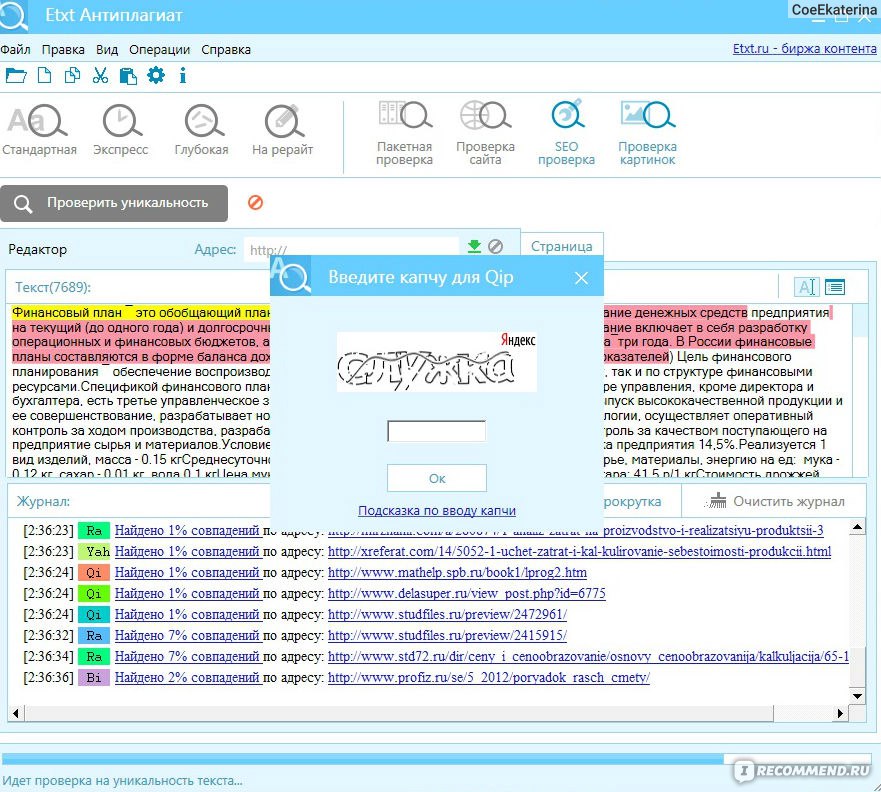Open the Справка menu
The image size is (881, 792).
226,49
